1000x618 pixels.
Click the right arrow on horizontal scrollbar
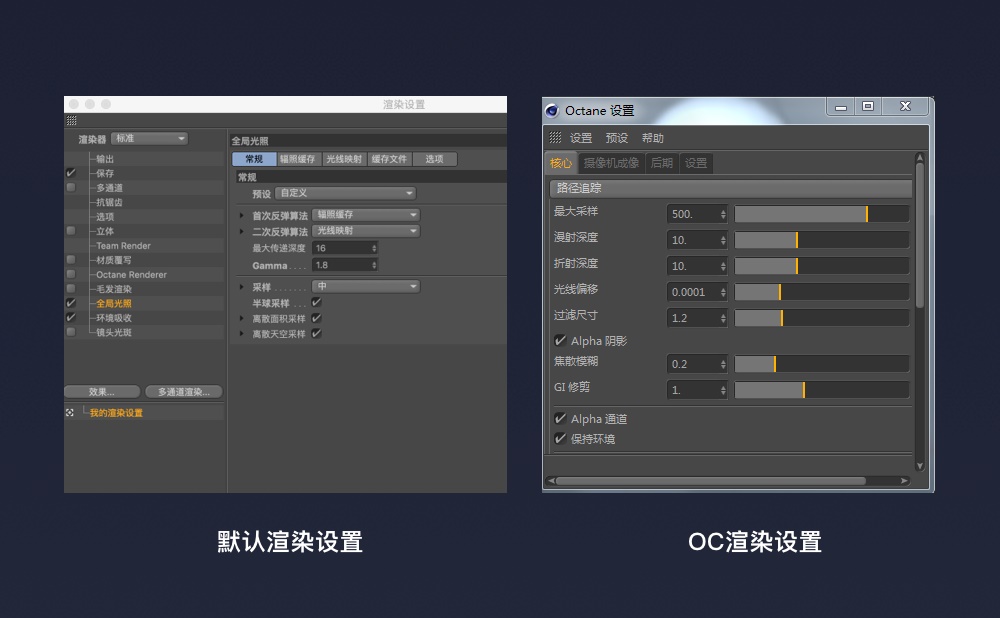tap(904, 481)
